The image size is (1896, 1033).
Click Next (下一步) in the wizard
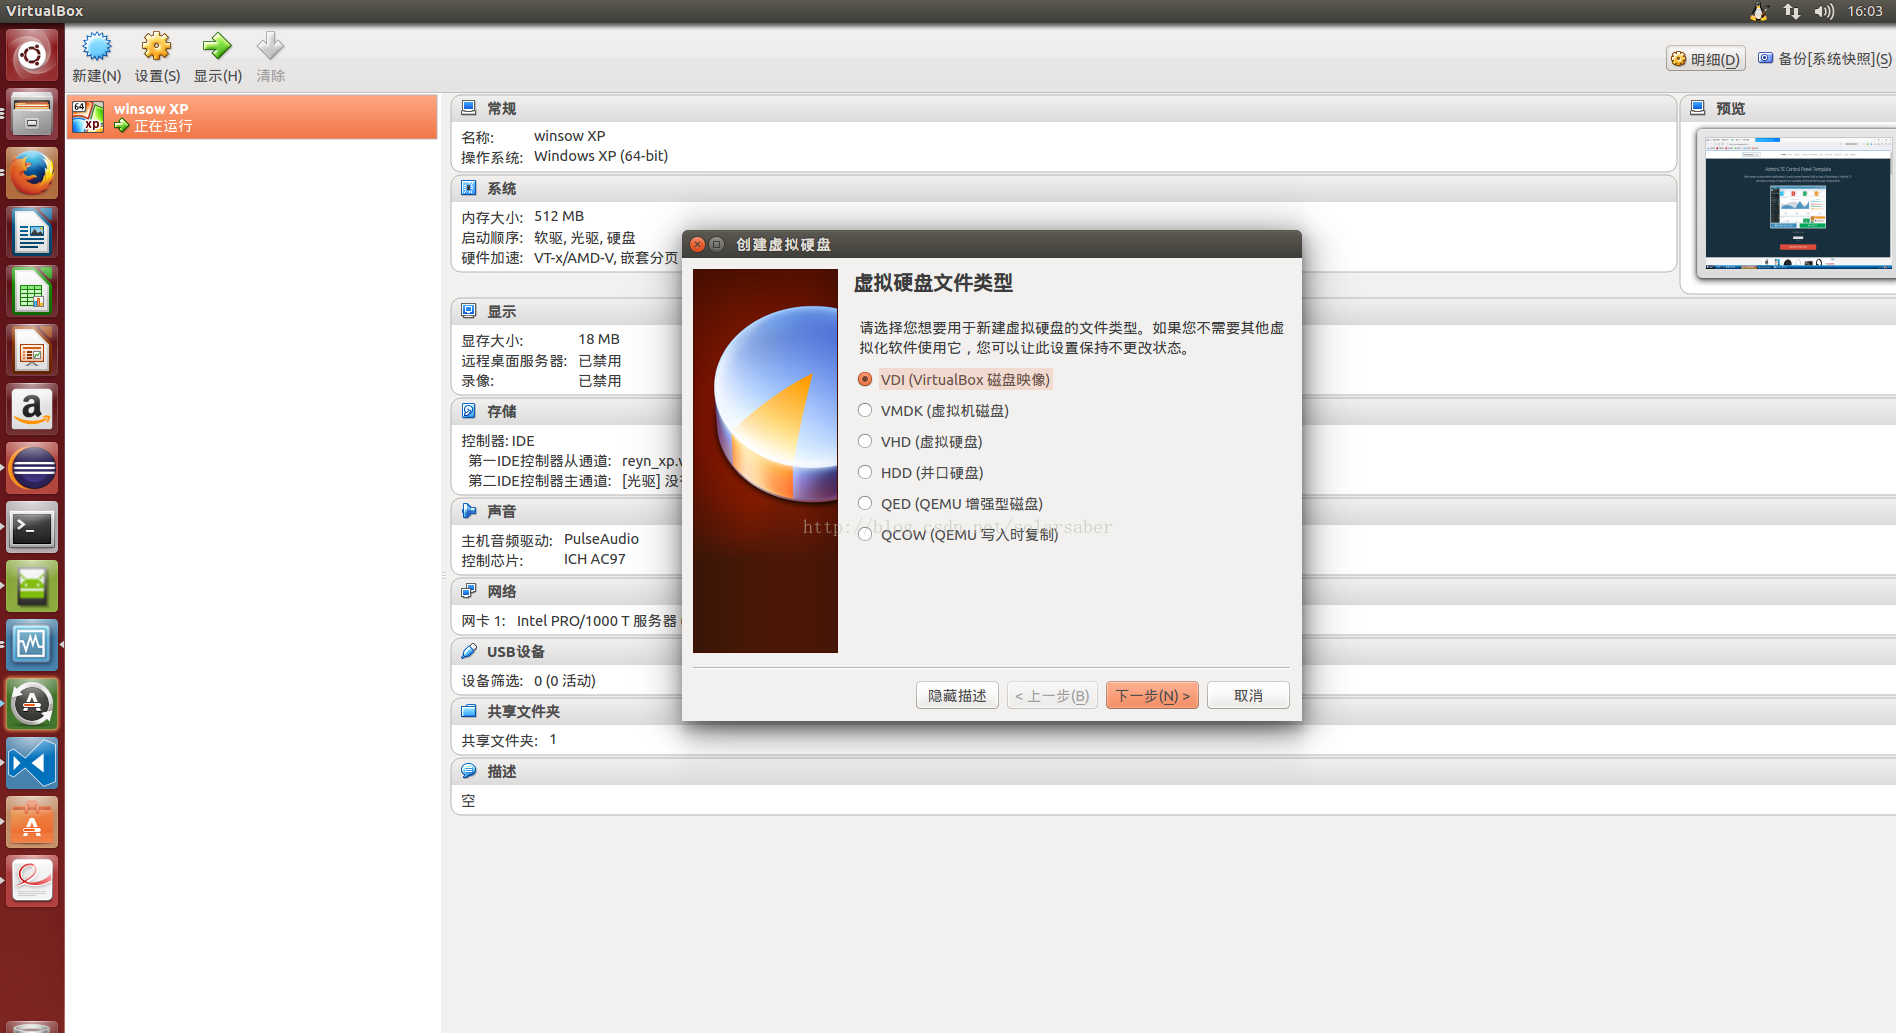coord(1152,695)
